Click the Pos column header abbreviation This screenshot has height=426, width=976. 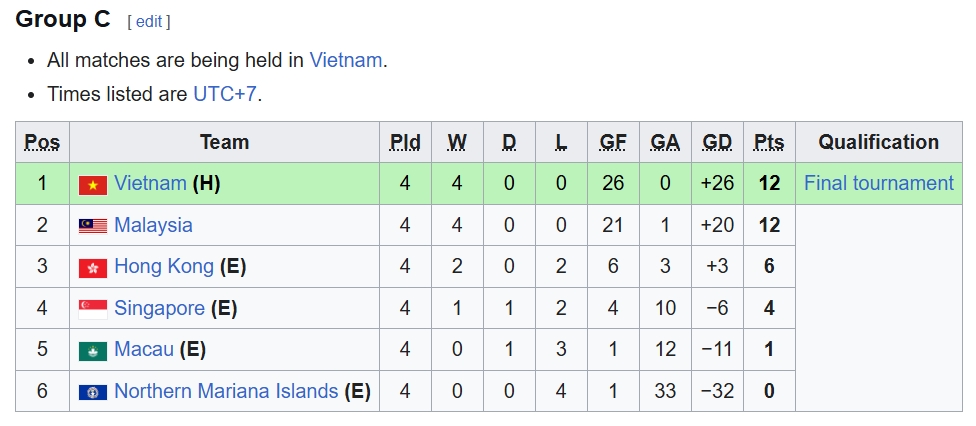[42, 142]
